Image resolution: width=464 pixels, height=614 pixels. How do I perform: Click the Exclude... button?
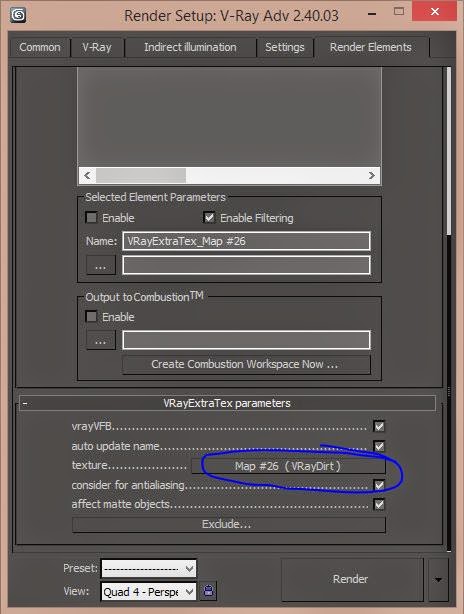[229, 524]
